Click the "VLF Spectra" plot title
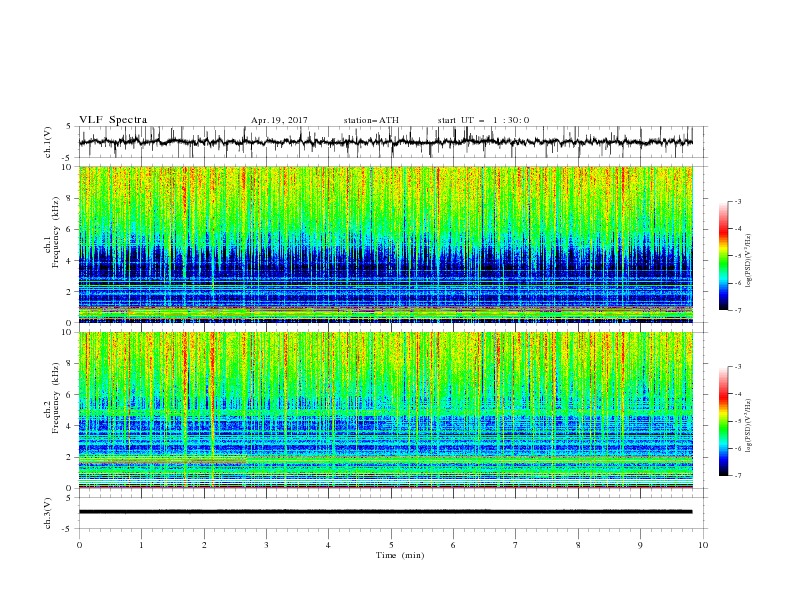The width and height of the screenshot is (792, 612). pyautogui.click(x=113, y=120)
